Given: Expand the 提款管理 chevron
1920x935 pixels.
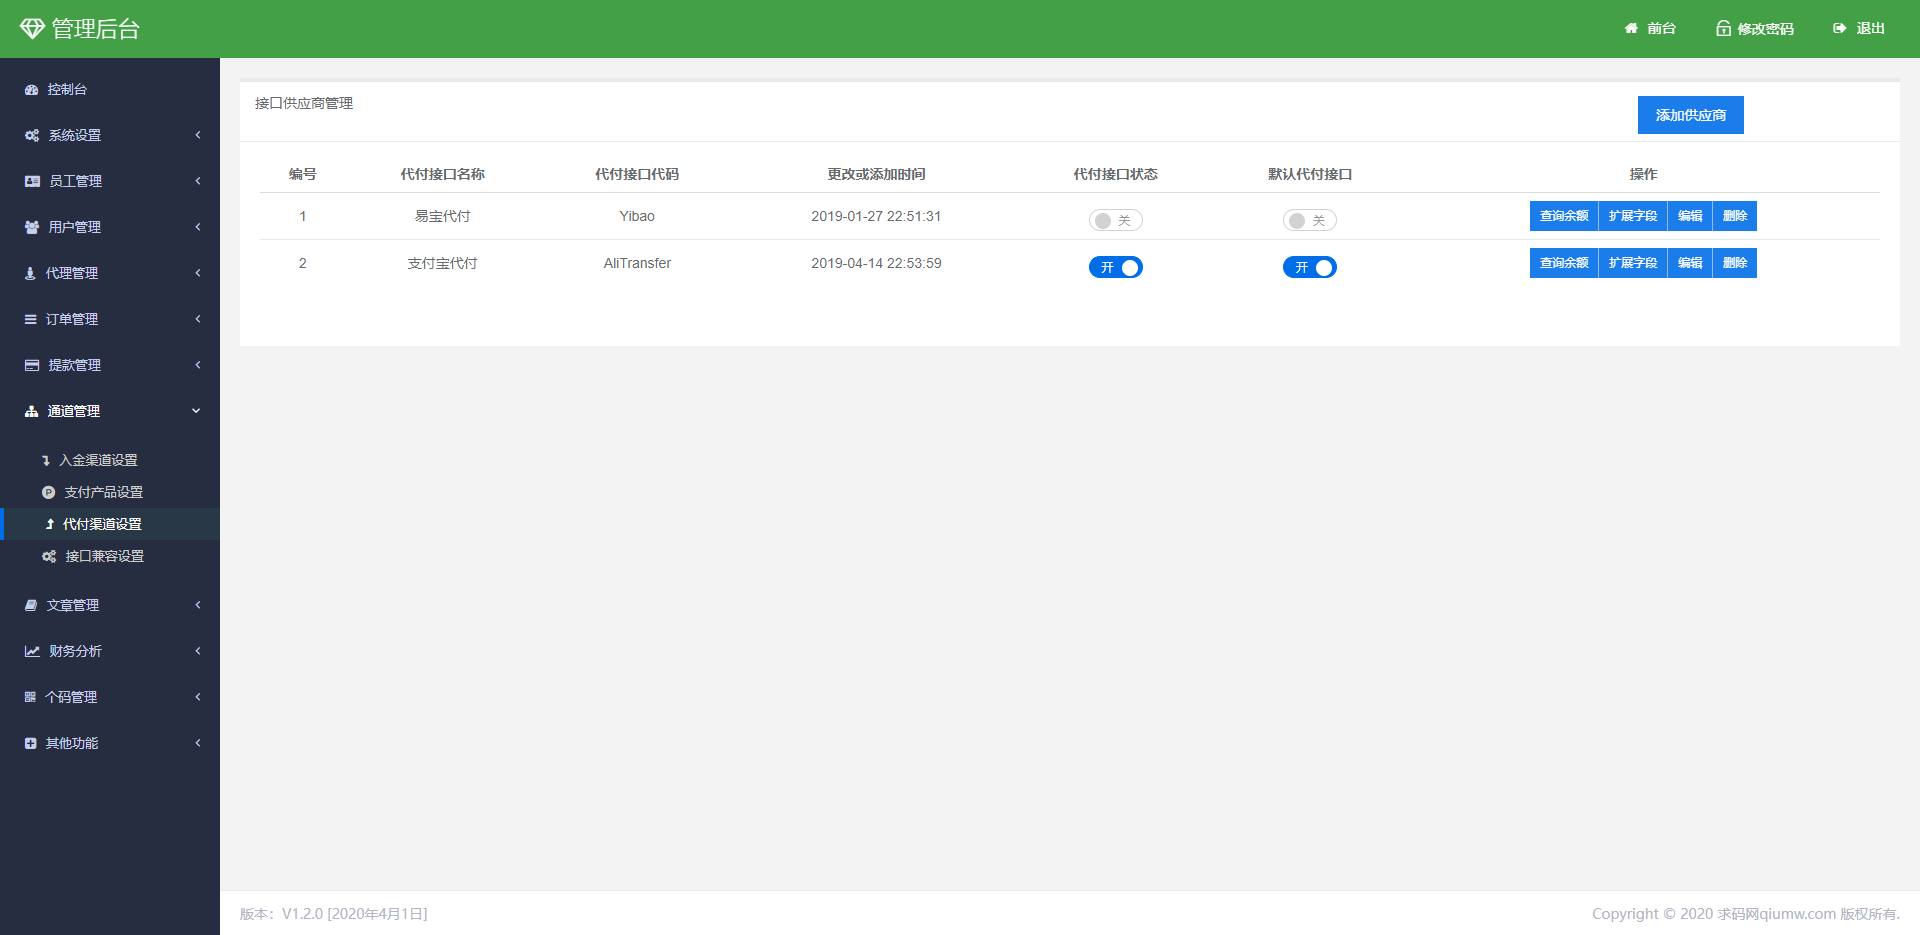Looking at the screenshot, I should click(x=198, y=365).
